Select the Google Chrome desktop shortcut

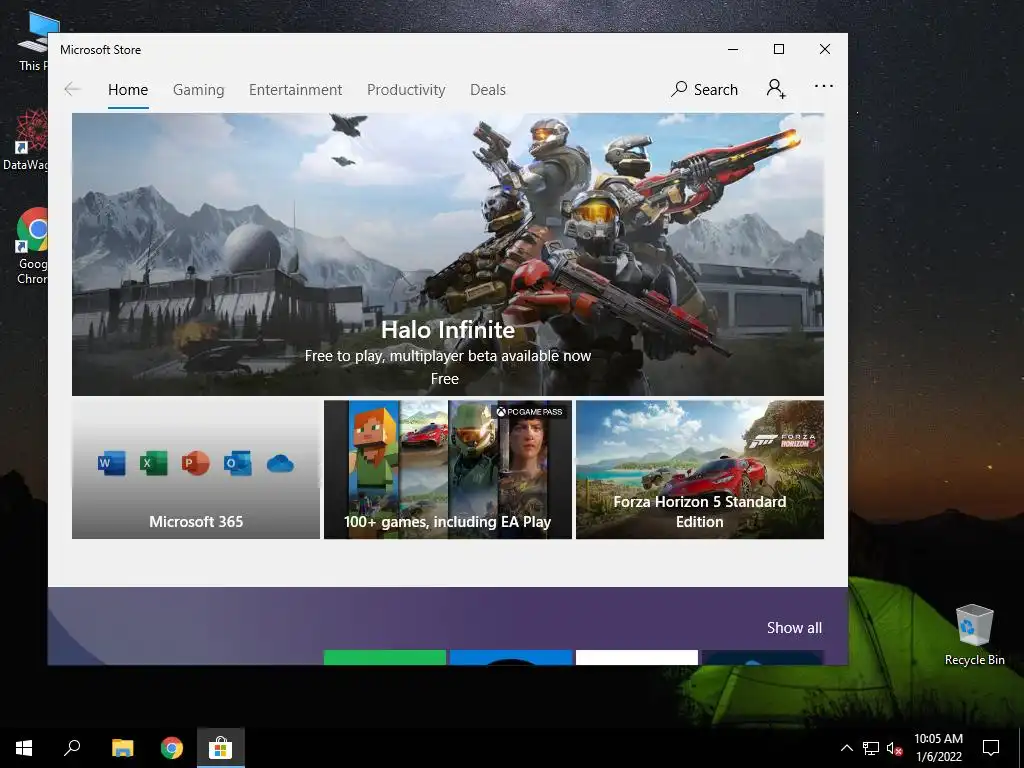pos(31,246)
